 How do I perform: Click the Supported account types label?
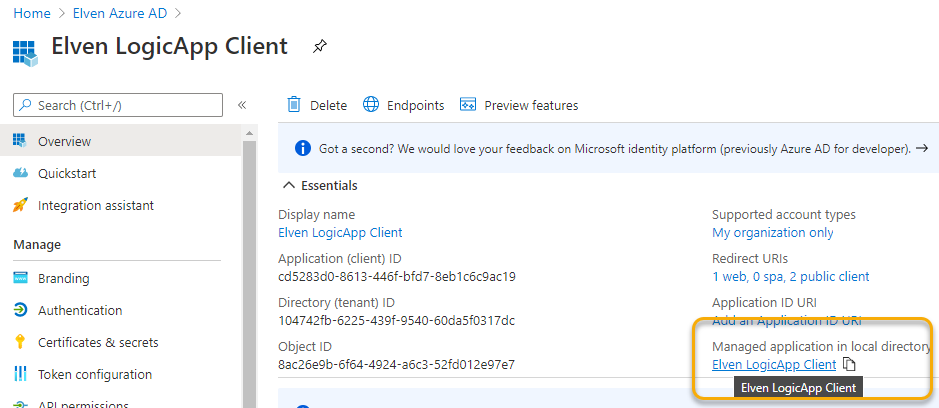pyautogui.click(x=784, y=214)
